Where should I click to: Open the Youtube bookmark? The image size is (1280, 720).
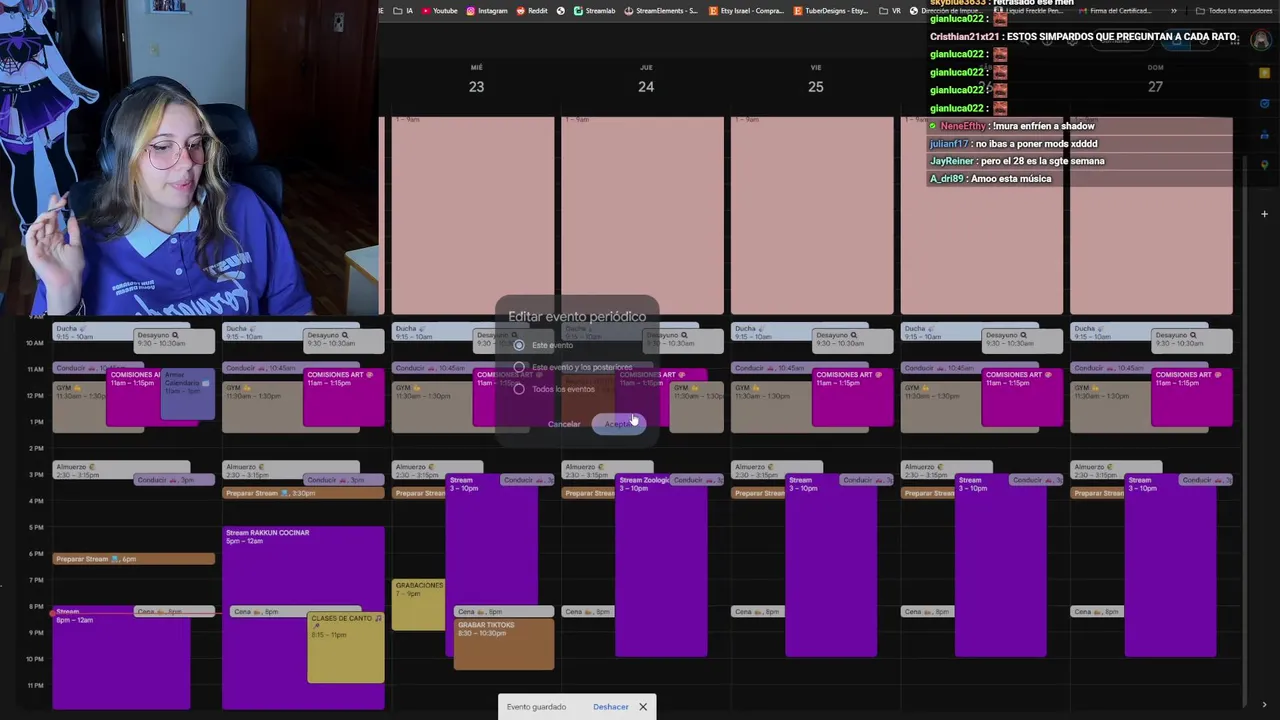[x=439, y=11]
